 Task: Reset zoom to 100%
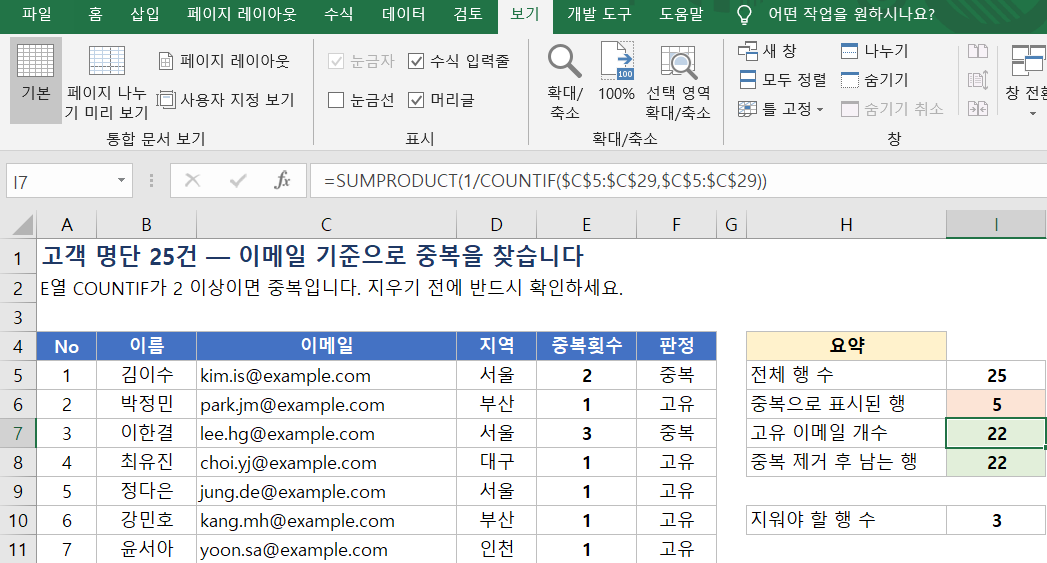tap(616, 72)
